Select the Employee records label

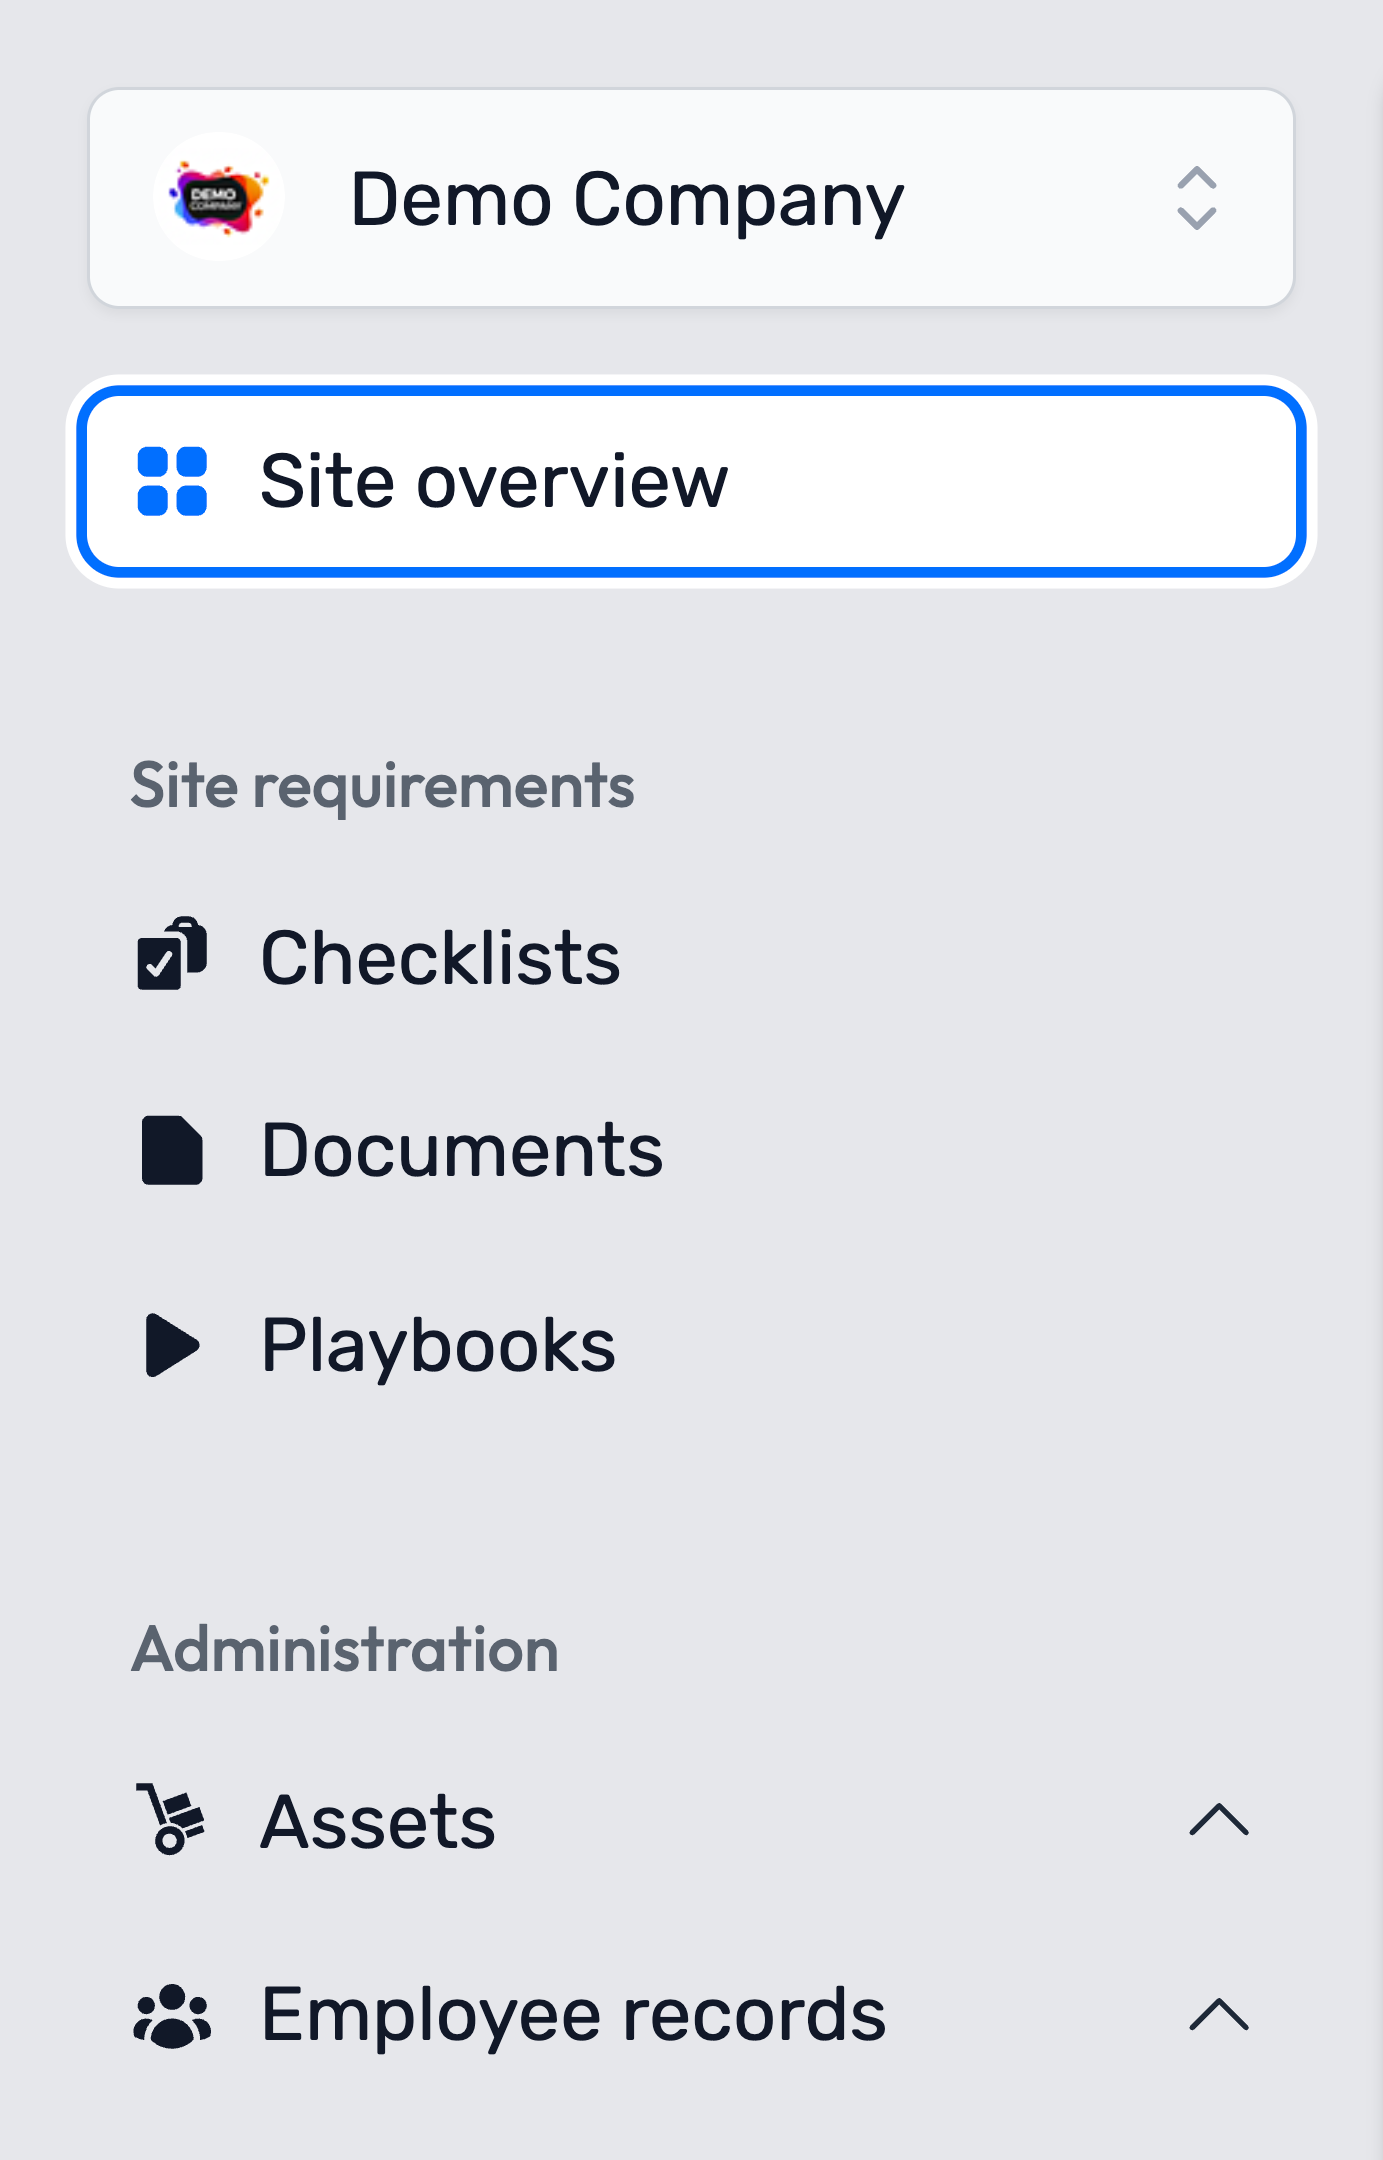(x=573, y=2014)
